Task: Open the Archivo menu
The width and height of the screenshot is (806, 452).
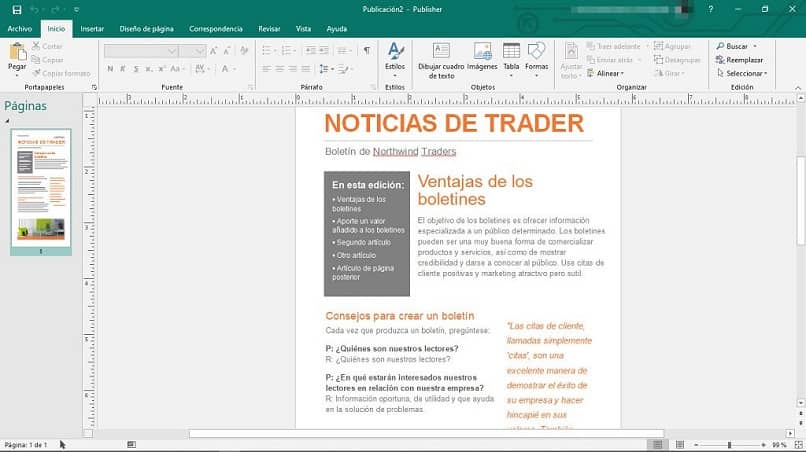Action: click(20, 29)
